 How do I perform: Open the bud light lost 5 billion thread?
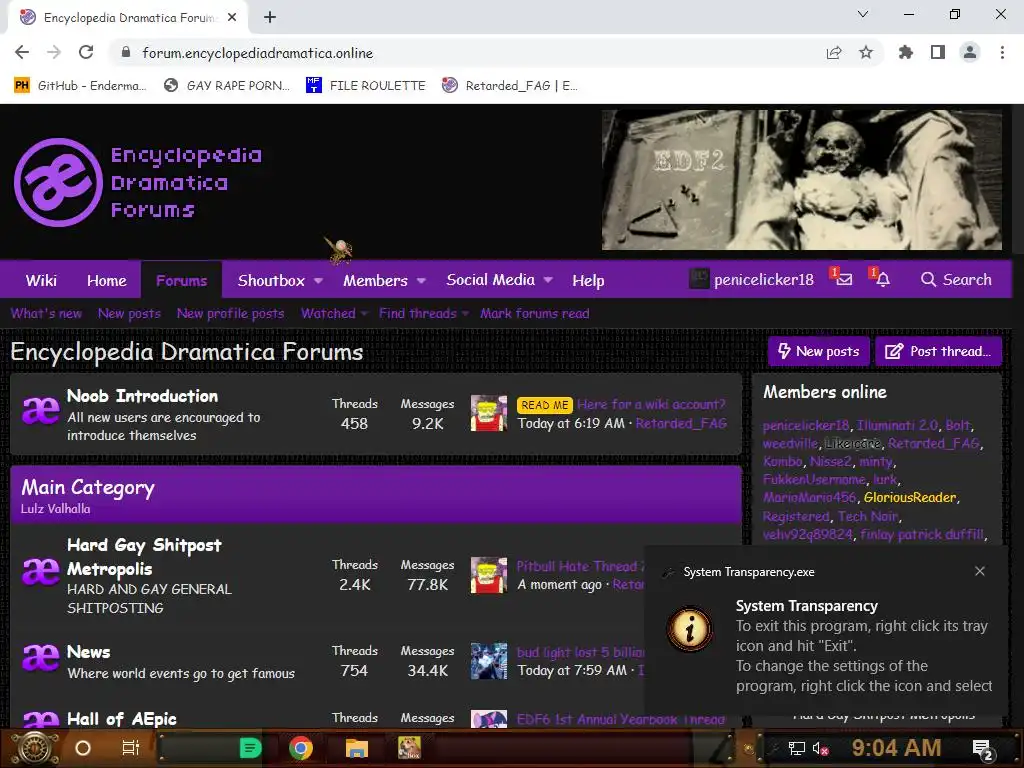[x=581, y=652]
